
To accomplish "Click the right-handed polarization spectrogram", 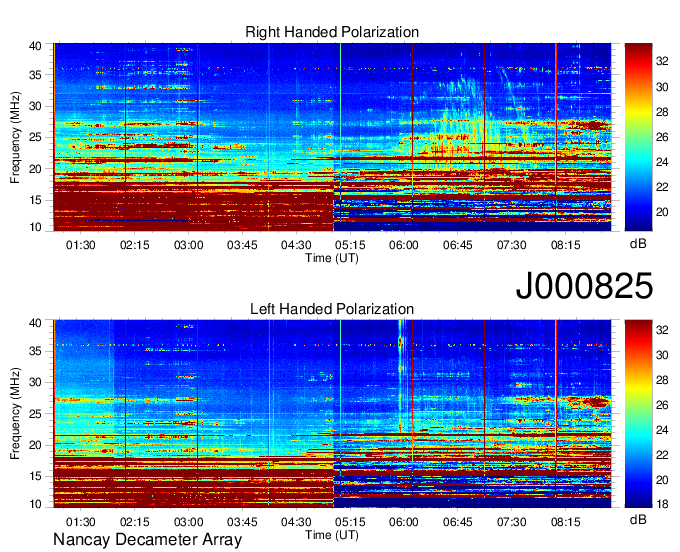I will [332, 137].
